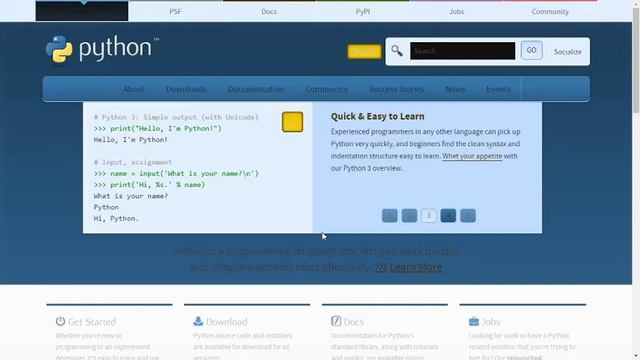640x360 pixels.
Task: Open the Download heading link
Action: click(227, 322)
